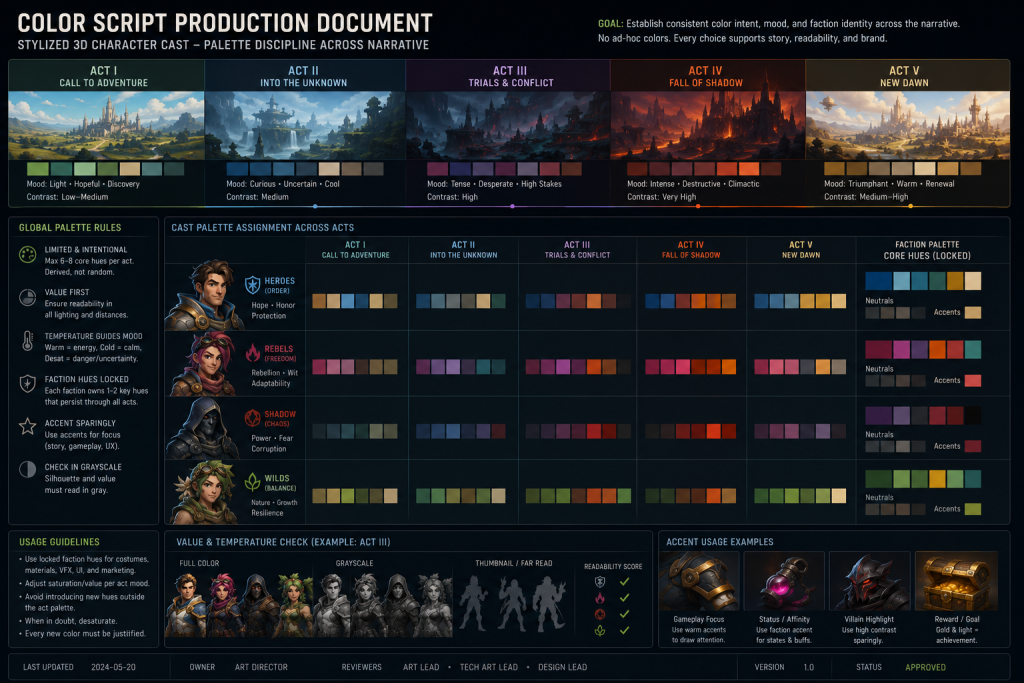The image size is (1024, 683).
Task: Click the Act V golden city thumbnail
Action: point(908,125)
